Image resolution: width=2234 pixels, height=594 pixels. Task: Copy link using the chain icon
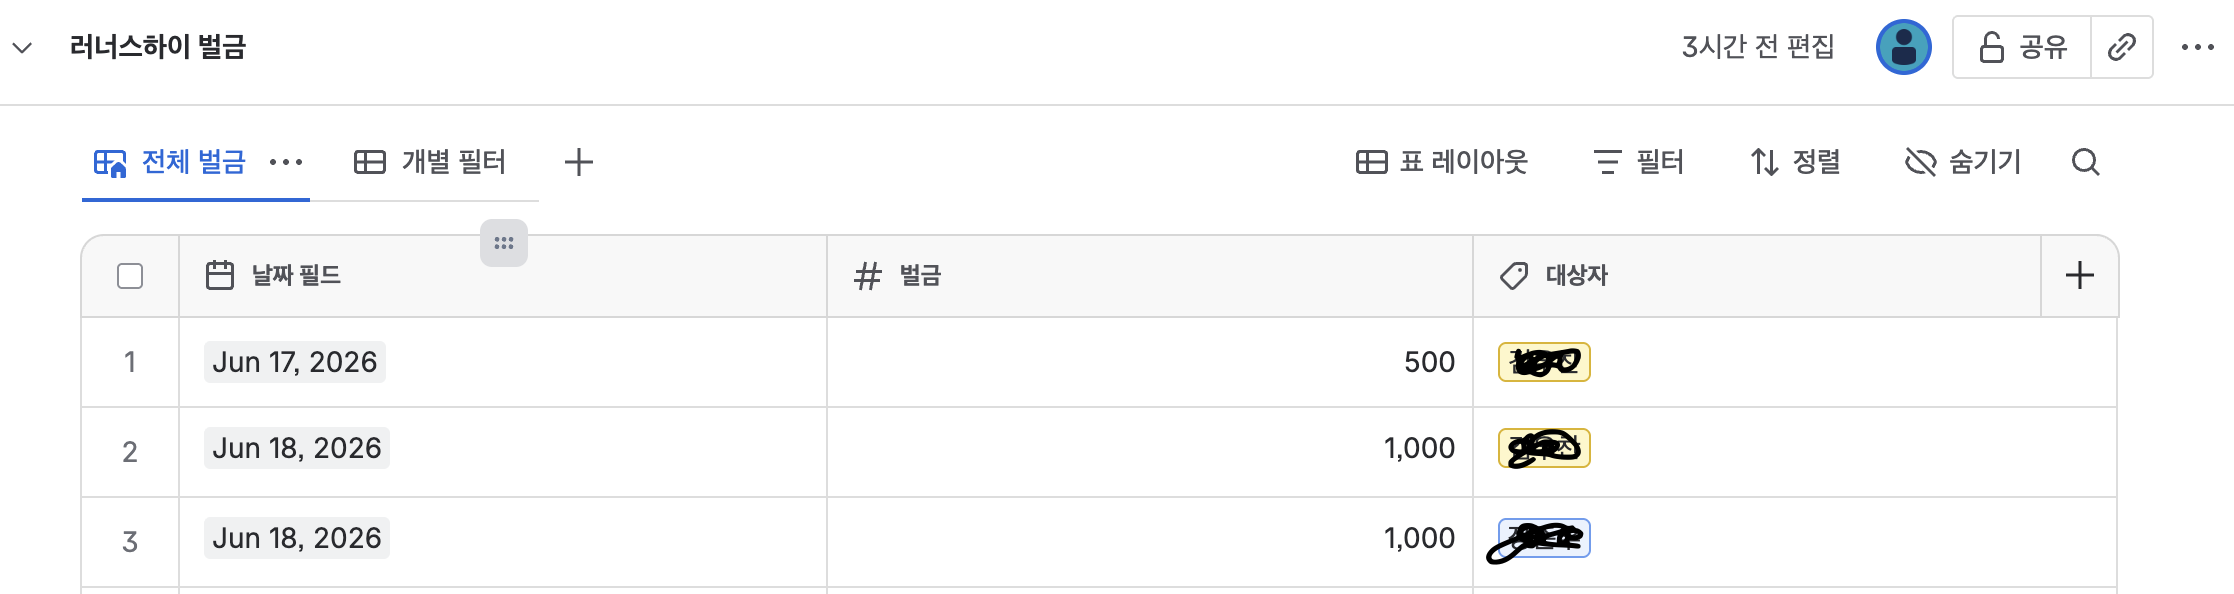point(2121,47)
